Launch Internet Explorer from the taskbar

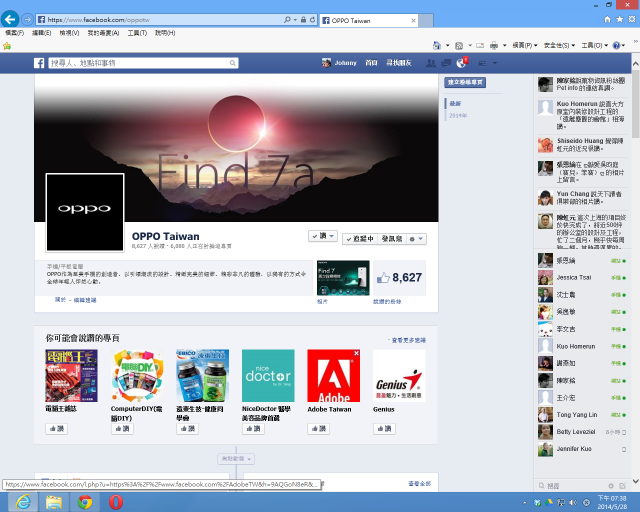[23, 502]
